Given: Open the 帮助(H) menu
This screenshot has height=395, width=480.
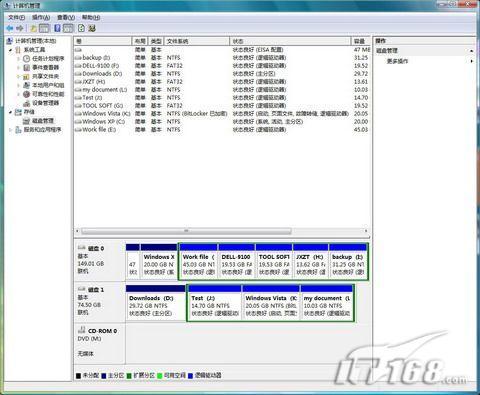Looking at the screenshot, I should point(91,17).
